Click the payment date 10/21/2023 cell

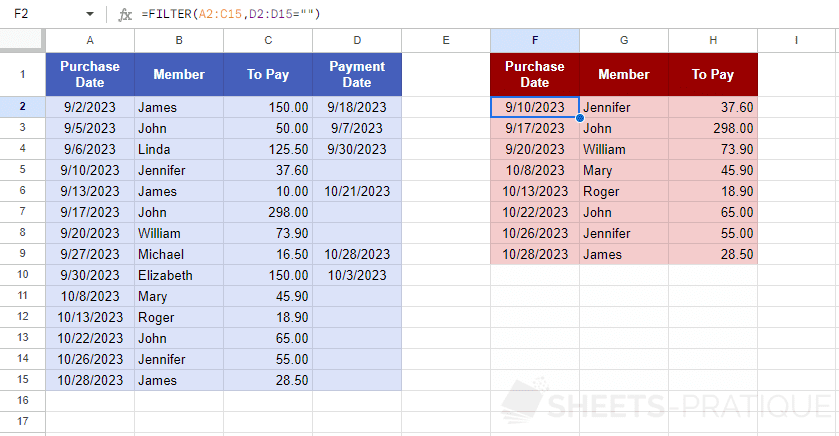pos(357,191)
